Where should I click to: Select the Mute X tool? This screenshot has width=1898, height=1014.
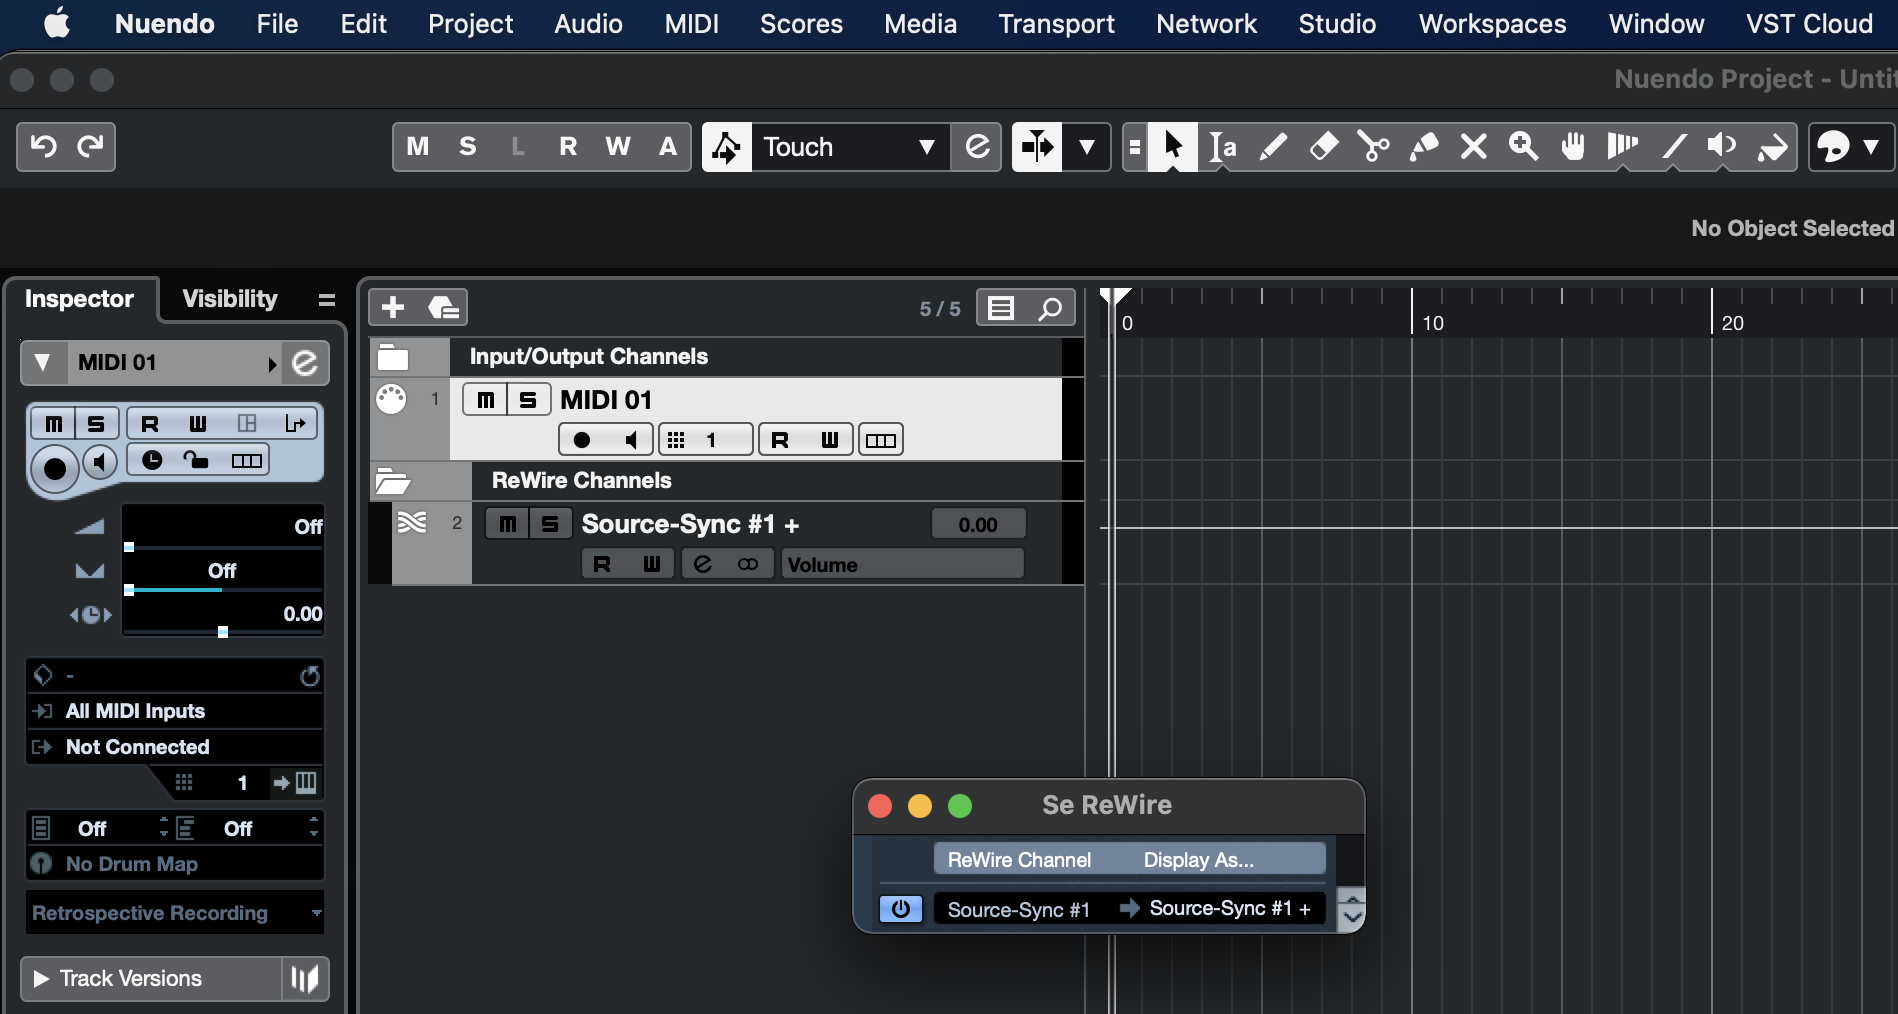coord(1473,147)
